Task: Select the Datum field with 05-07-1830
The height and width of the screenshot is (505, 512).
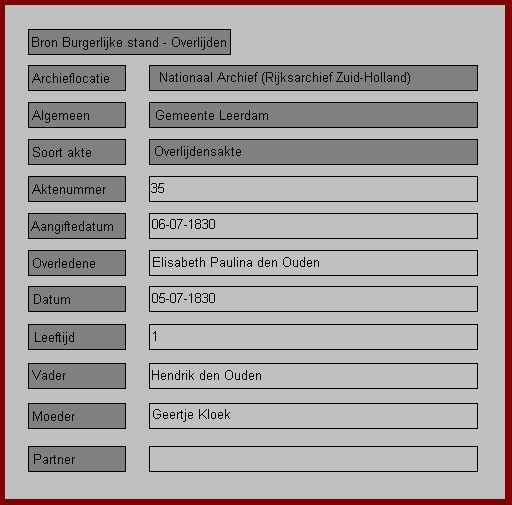Action: tap(313, 299)
